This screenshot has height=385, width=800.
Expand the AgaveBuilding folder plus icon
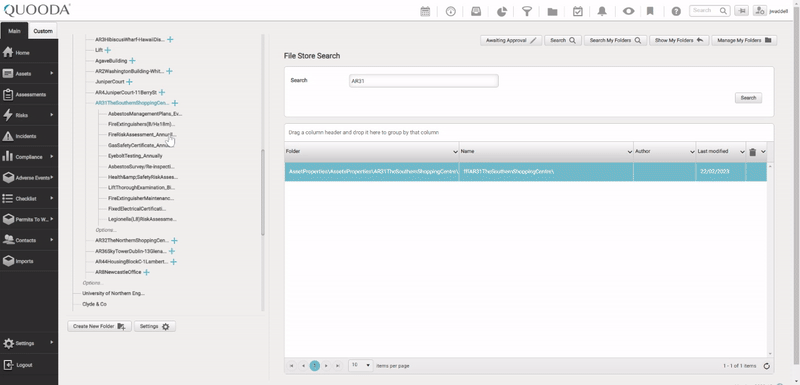pos(132,61)
